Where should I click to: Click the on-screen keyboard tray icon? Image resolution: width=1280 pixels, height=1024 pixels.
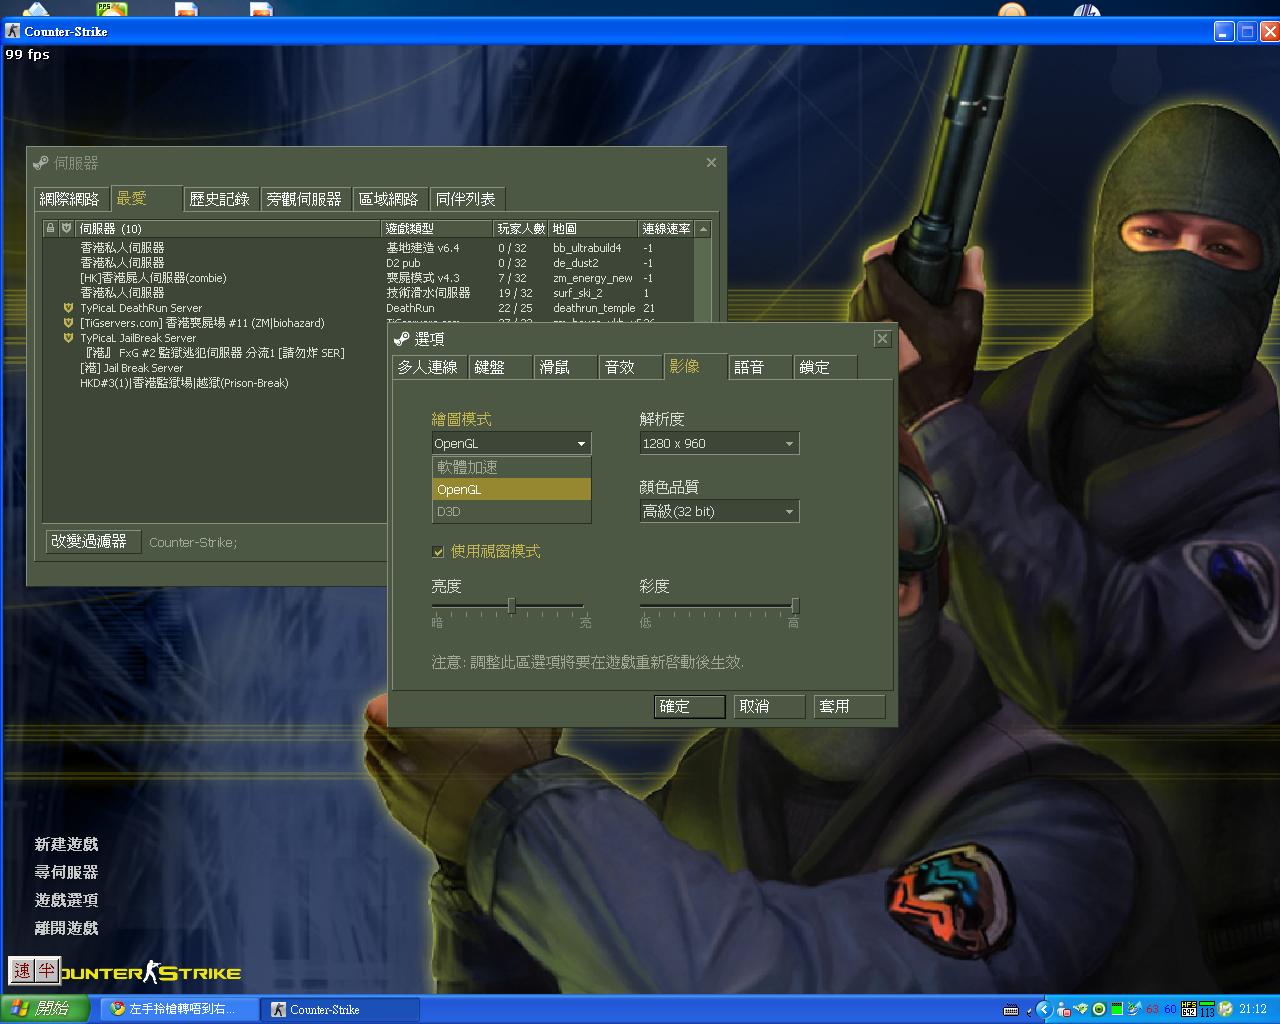(1011, 1009)
